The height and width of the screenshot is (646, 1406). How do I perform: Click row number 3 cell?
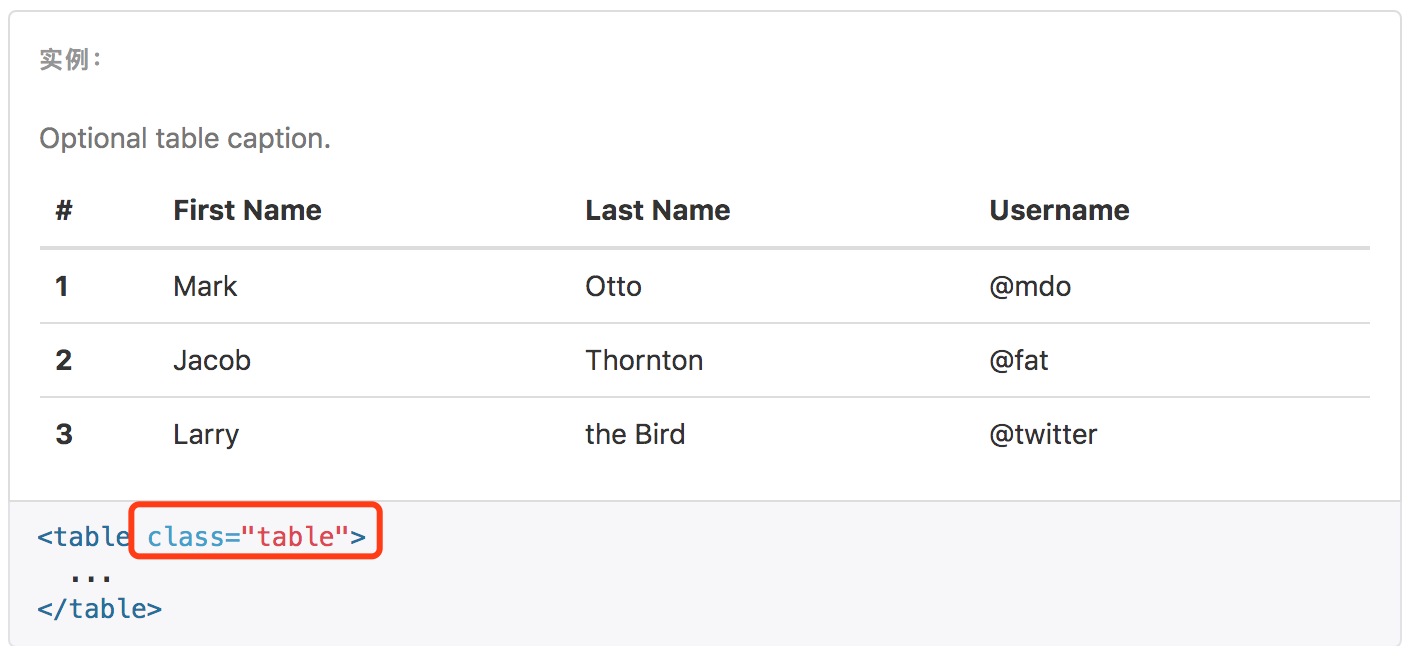pos(64,434)
